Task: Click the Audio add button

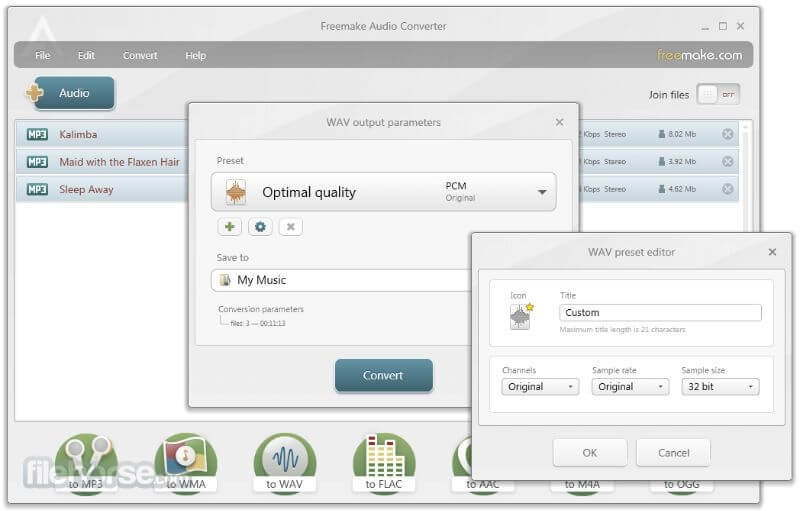Action: point(70,93)
